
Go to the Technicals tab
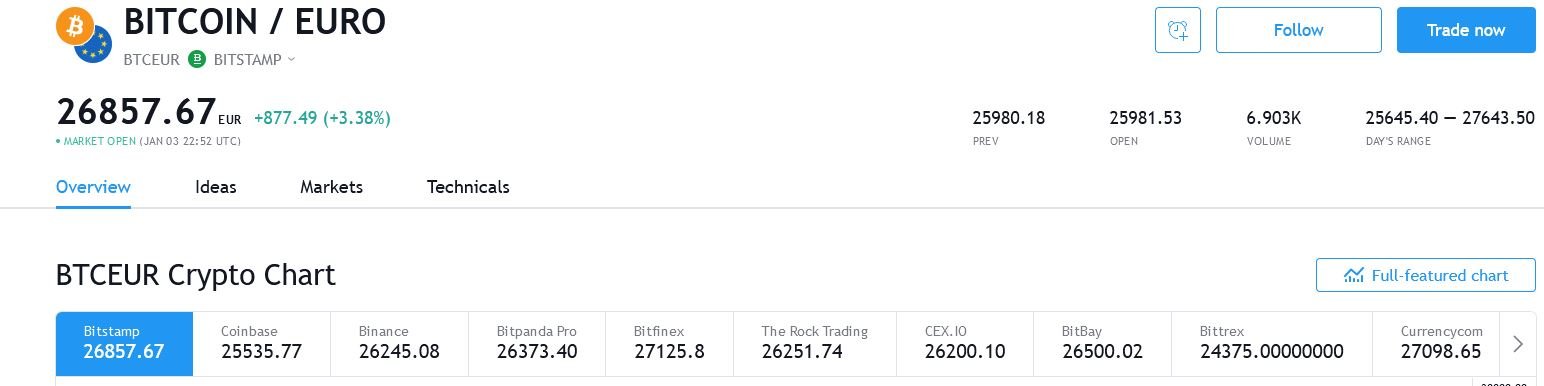(468, 187)
